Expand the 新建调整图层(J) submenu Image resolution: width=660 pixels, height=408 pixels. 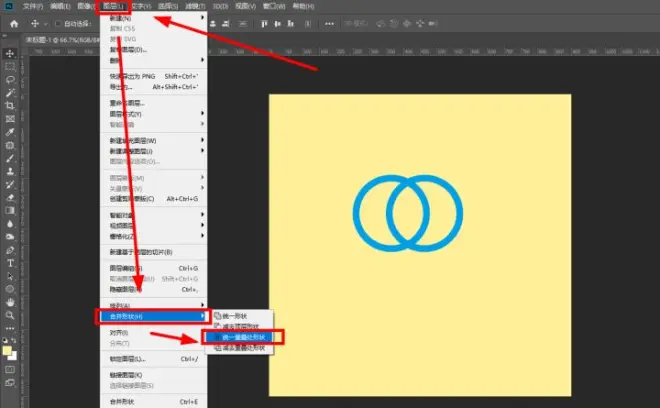coord(154,151)
